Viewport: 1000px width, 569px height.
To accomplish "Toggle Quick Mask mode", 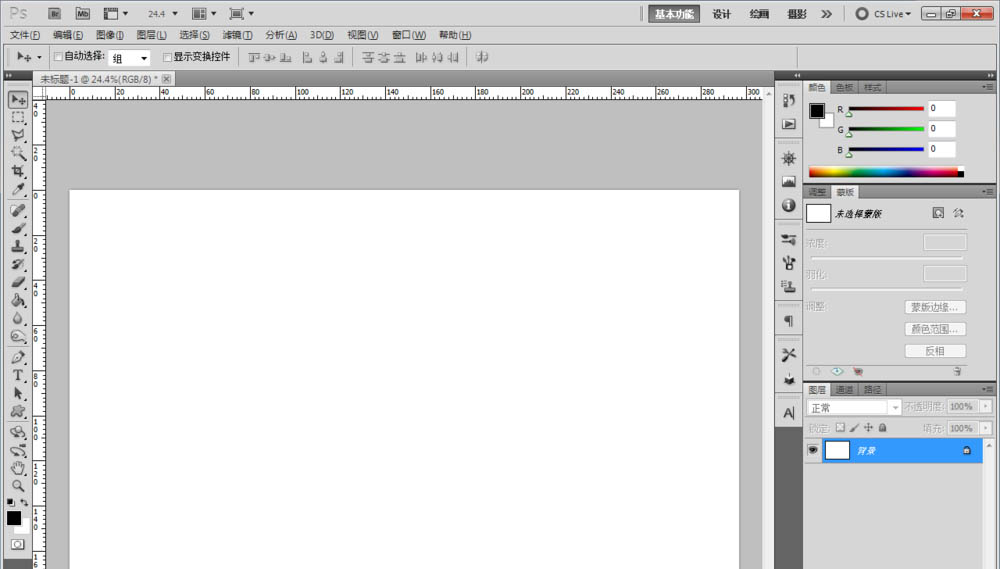I will point(18,544).
